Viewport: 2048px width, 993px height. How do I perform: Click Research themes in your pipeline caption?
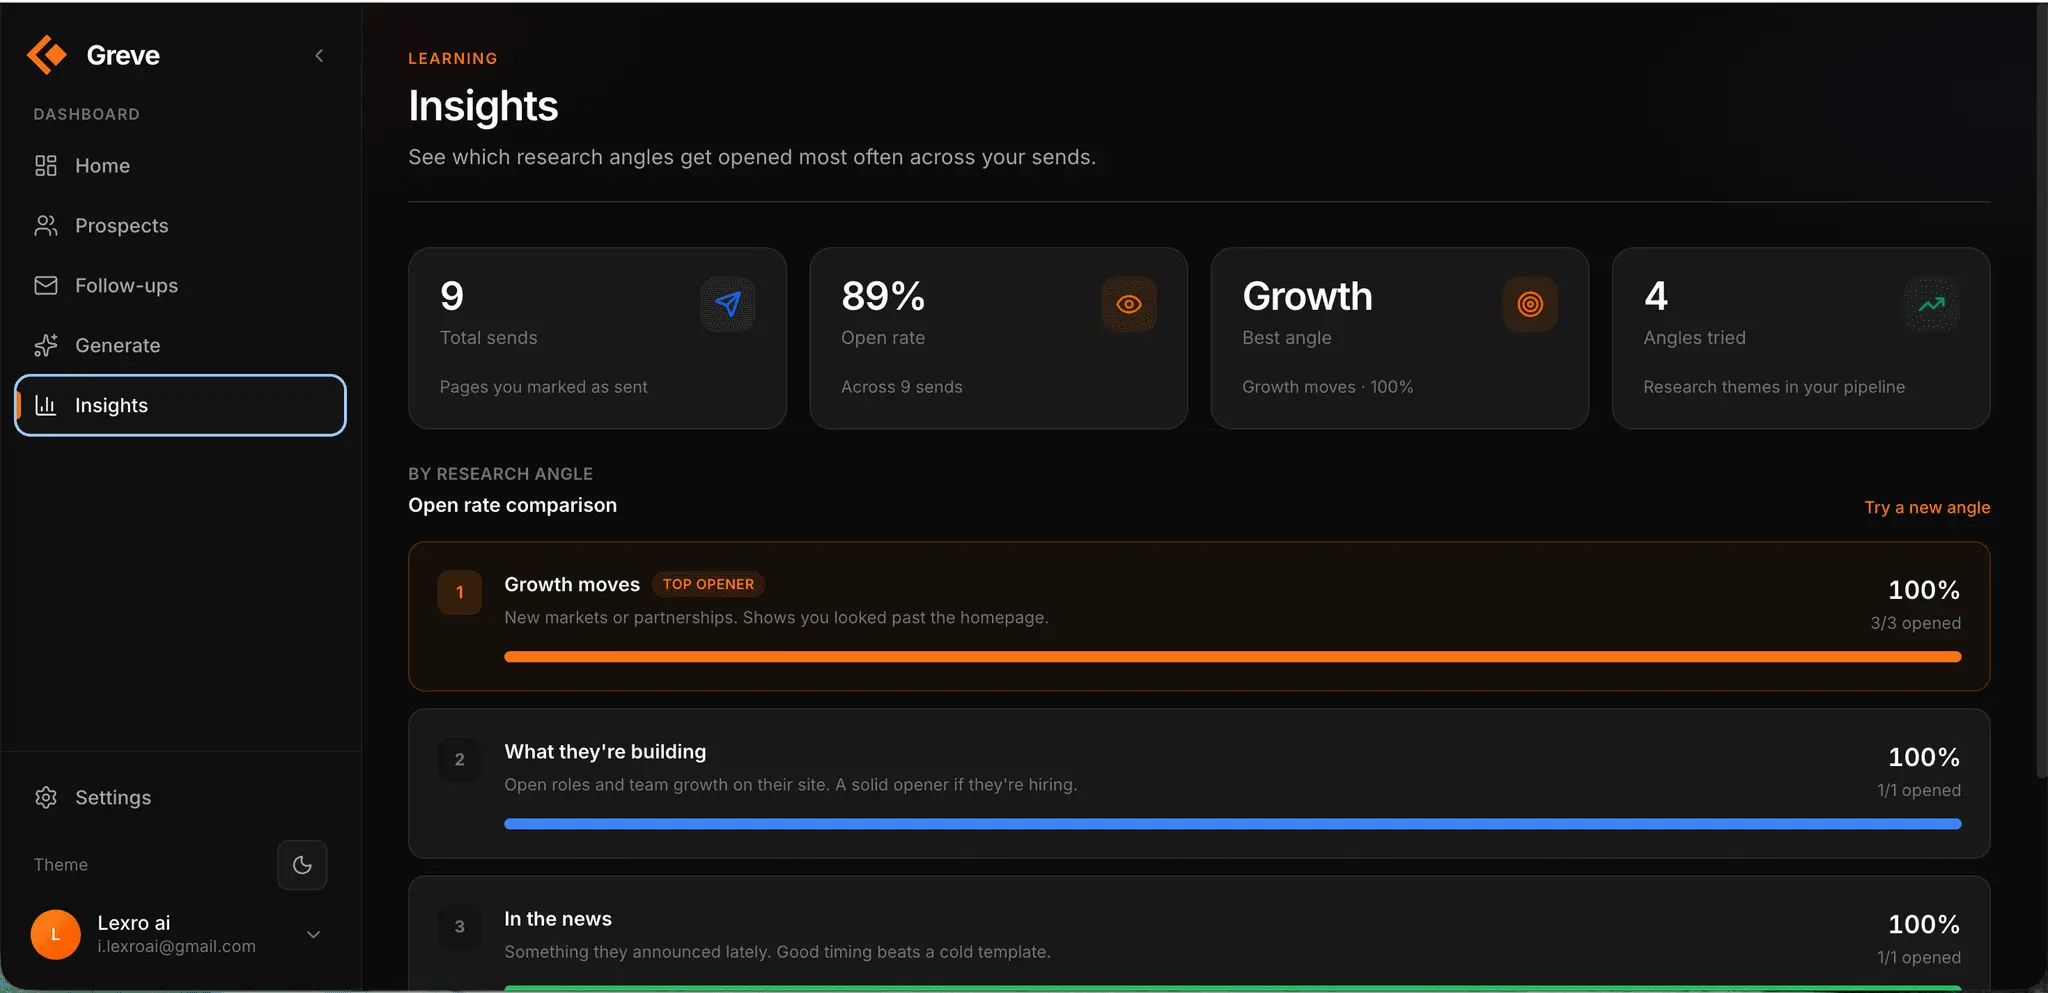1774,387
